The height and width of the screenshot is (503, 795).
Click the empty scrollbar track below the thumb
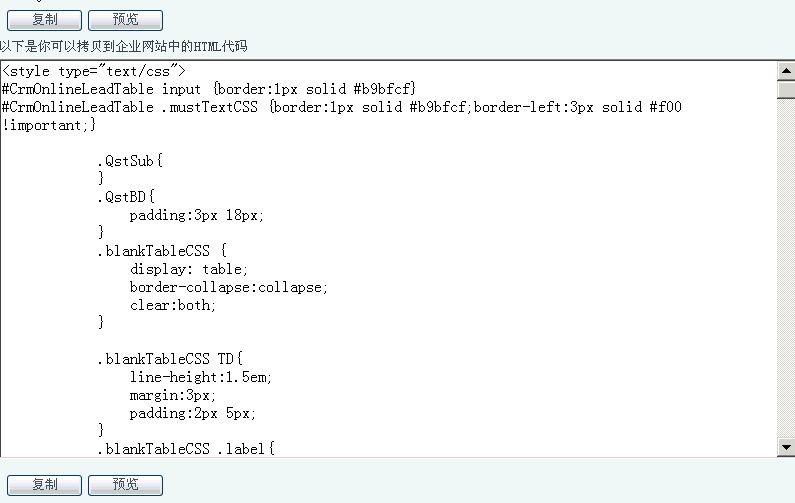[x=786, y=270]
